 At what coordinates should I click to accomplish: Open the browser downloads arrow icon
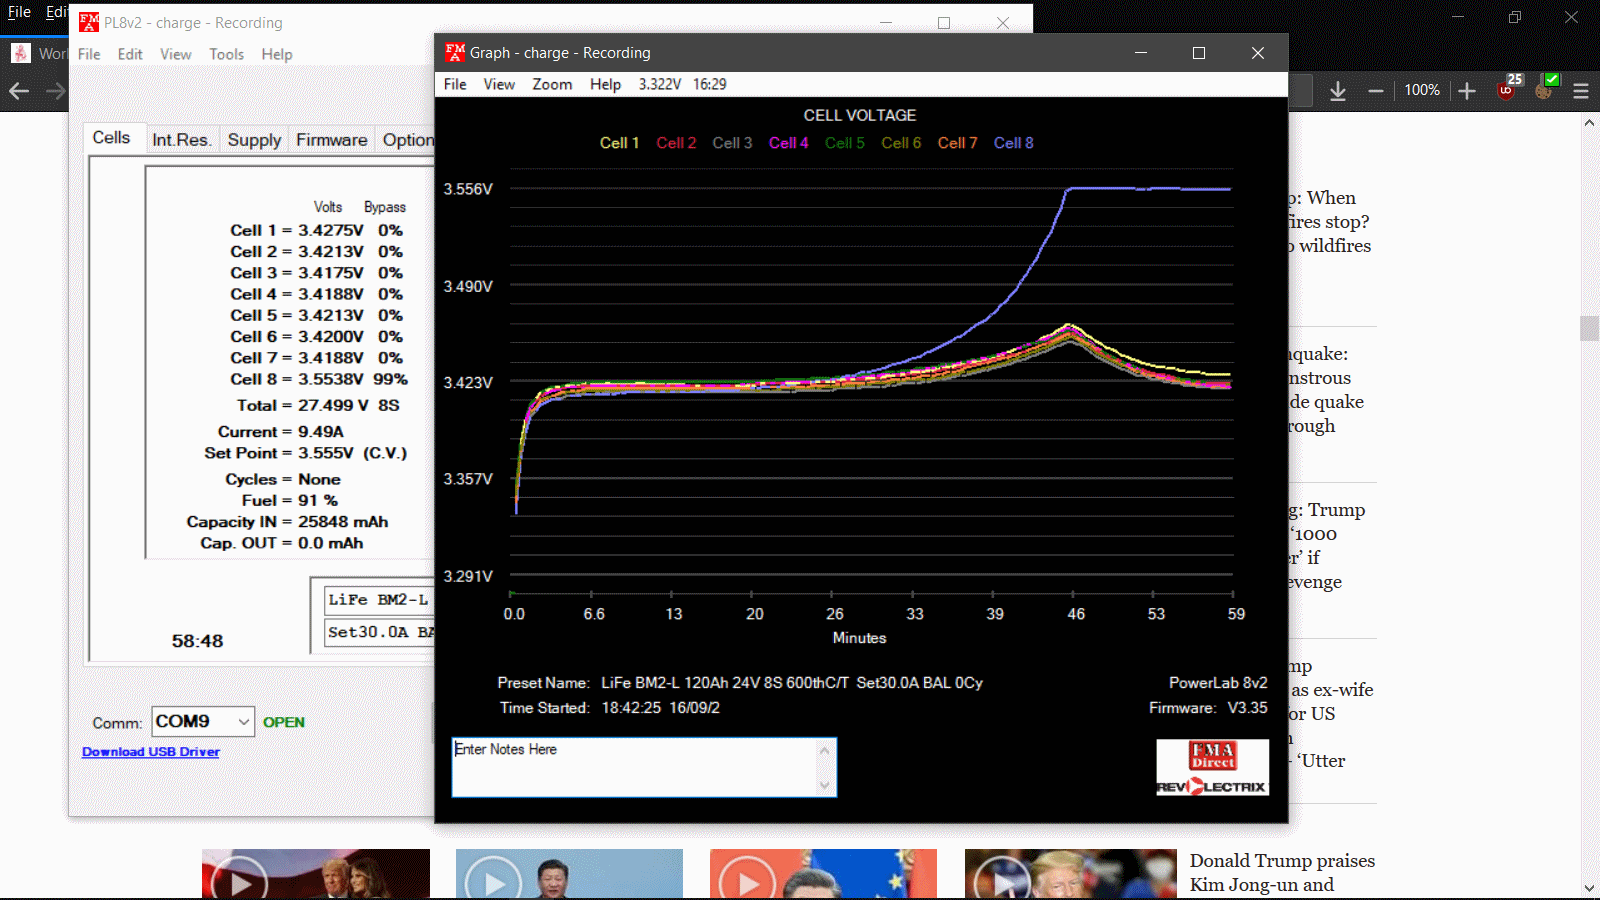tap(1338, 91)
